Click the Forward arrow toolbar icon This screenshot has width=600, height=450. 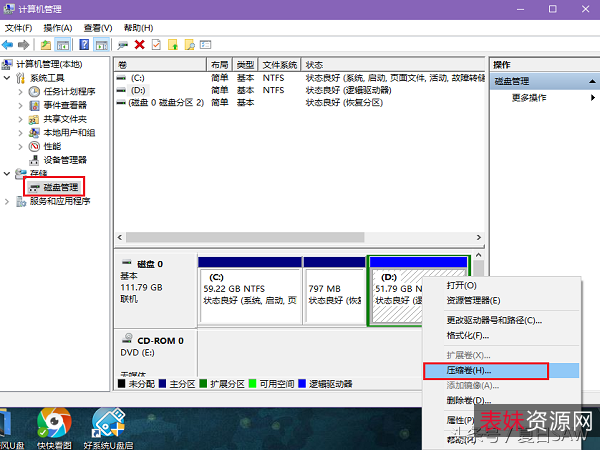tap(24, 45)
